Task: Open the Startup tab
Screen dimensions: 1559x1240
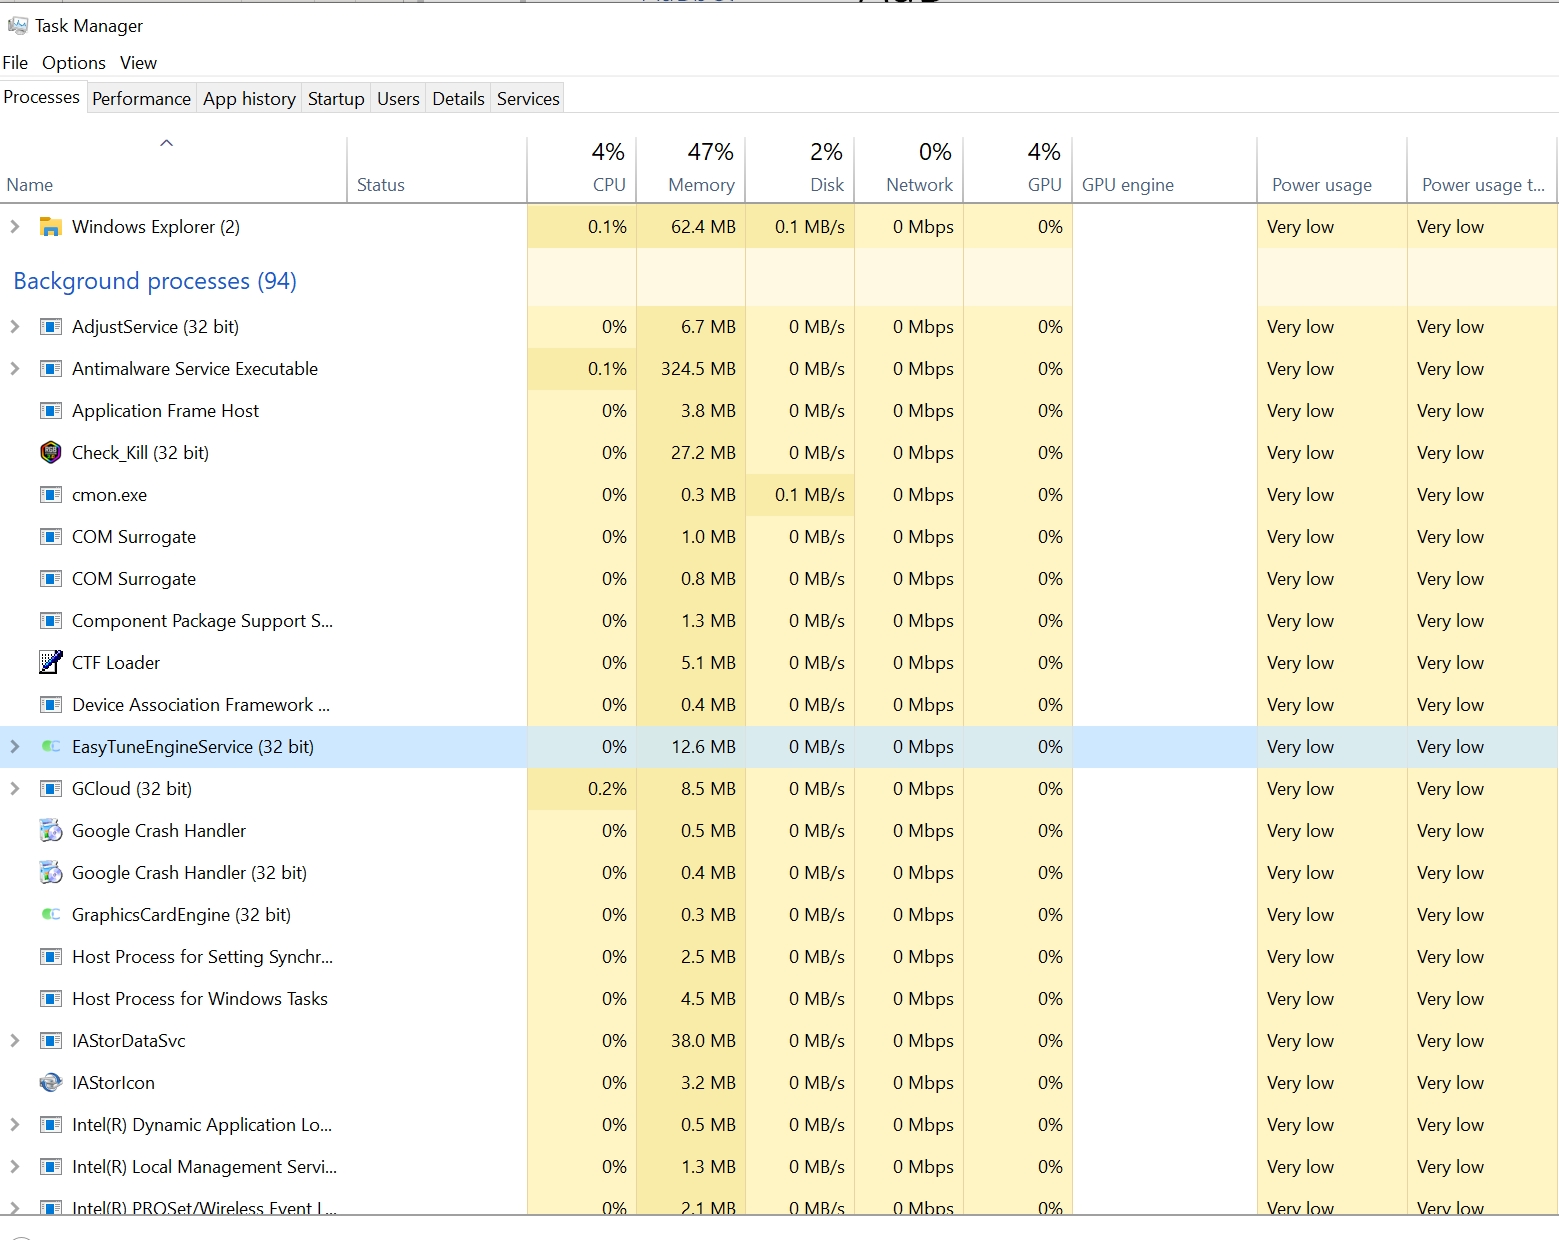Action: (x=336, y=98)
